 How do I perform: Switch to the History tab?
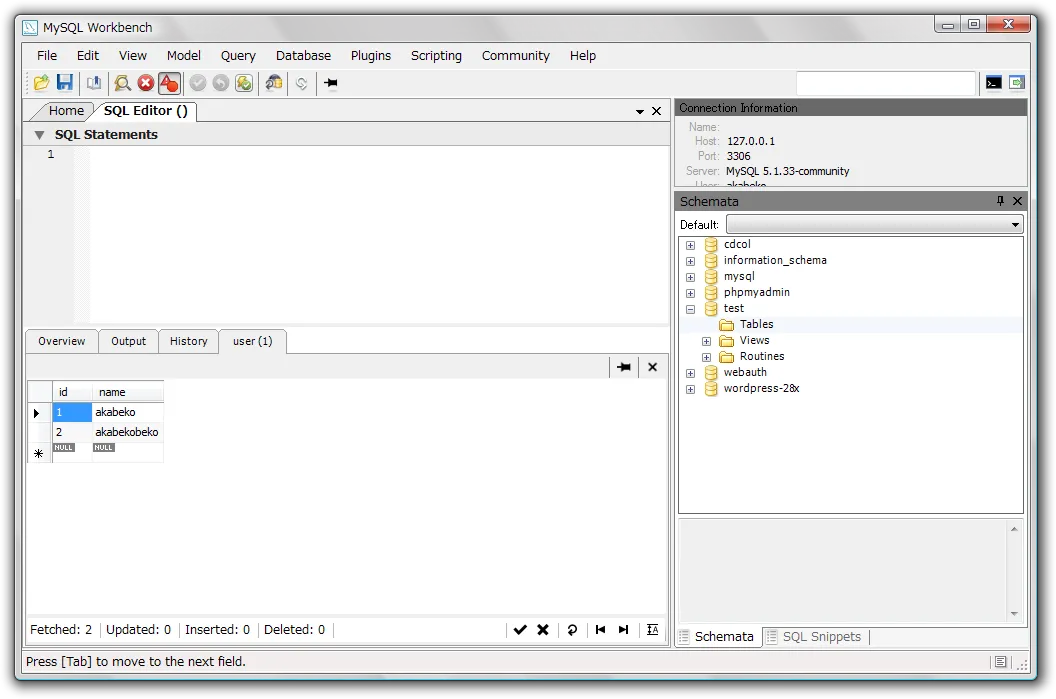coord(188,341)
